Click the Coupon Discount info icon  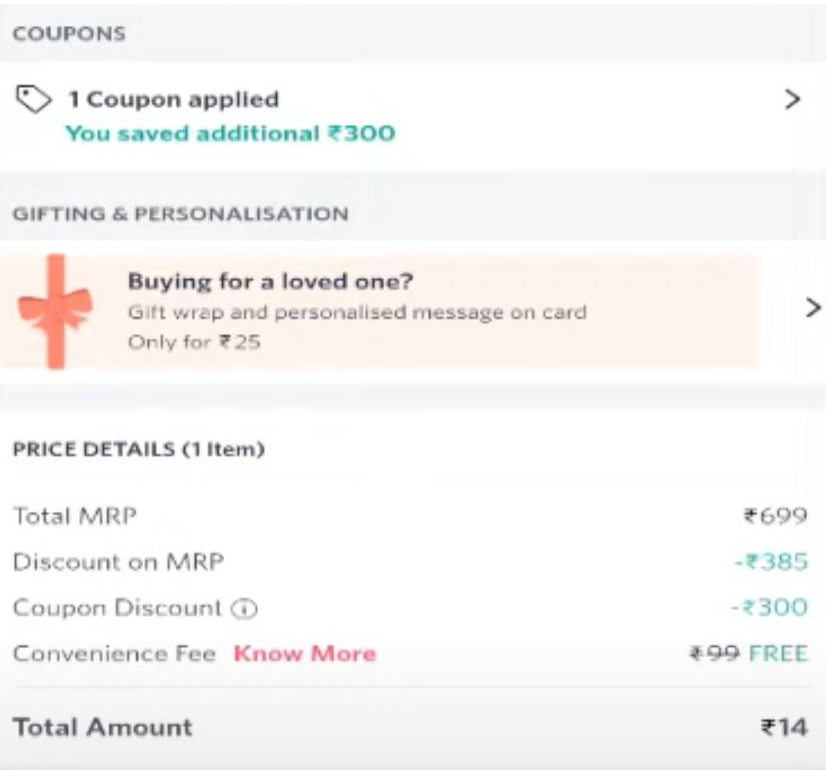click(x=244, y=609)
